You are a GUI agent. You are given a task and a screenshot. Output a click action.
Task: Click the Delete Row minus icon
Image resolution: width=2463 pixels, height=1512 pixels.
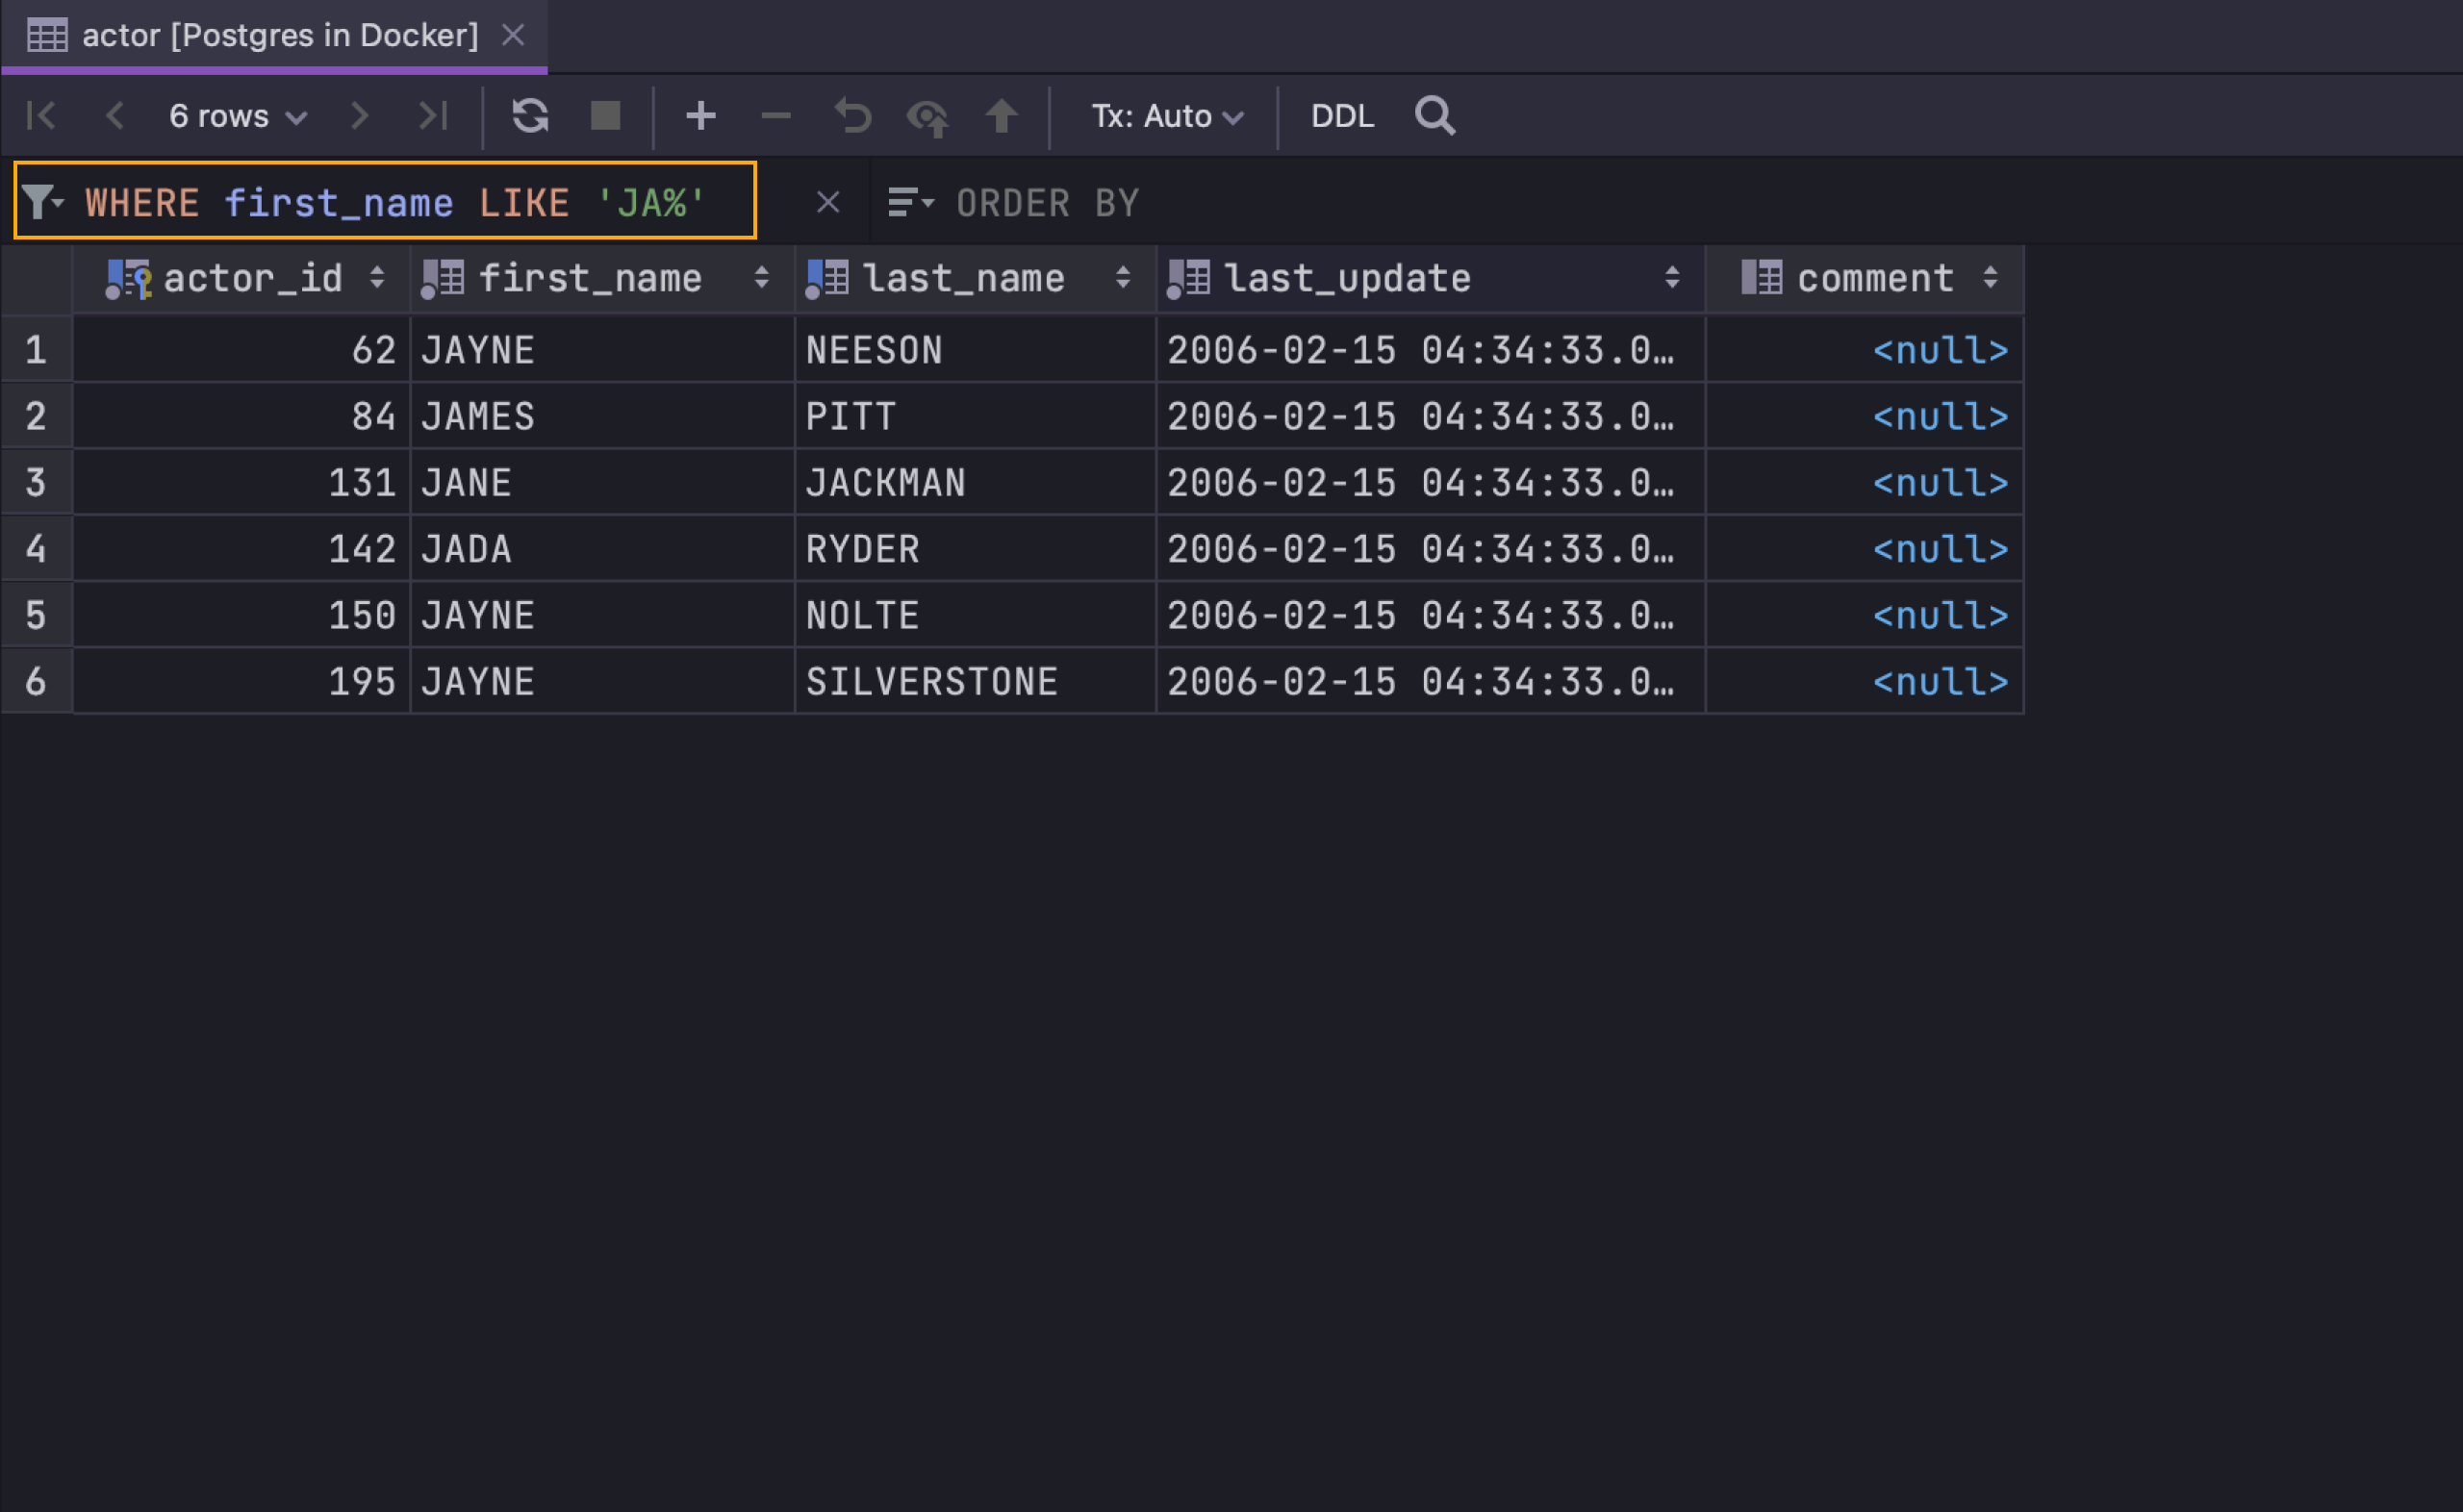click(776, 116)
